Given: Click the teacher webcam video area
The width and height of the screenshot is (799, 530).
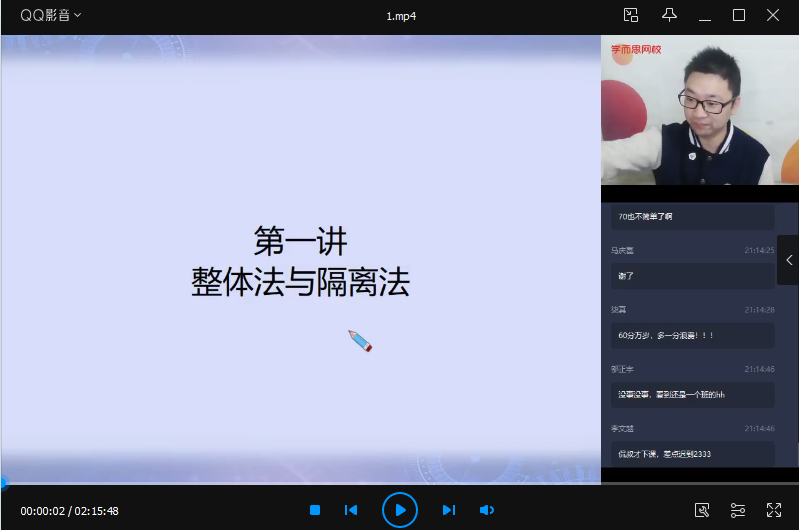Looking at the screenshot, I should [x=699, y=110].
